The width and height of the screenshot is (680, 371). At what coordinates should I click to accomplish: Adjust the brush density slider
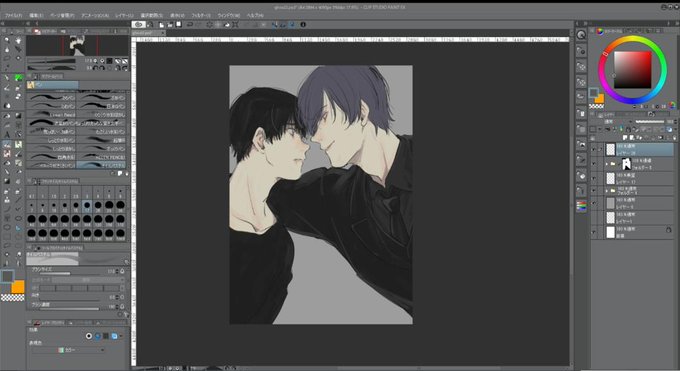[69, 309]
